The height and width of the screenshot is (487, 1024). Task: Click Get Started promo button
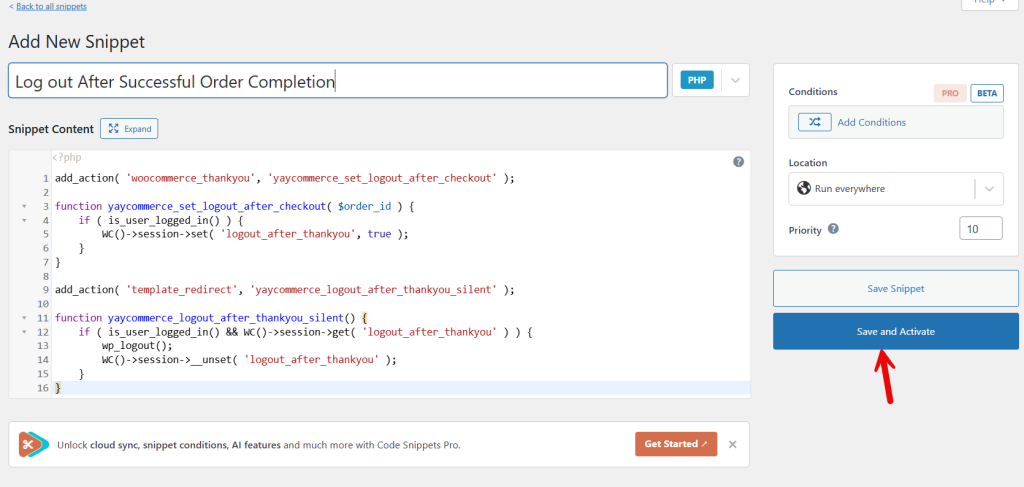676,444
